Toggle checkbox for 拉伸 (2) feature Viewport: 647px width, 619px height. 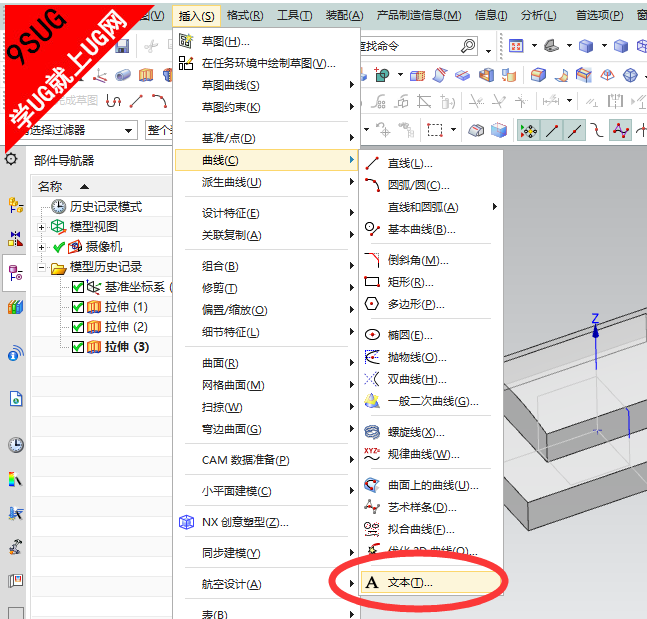(x=78, y=327)
